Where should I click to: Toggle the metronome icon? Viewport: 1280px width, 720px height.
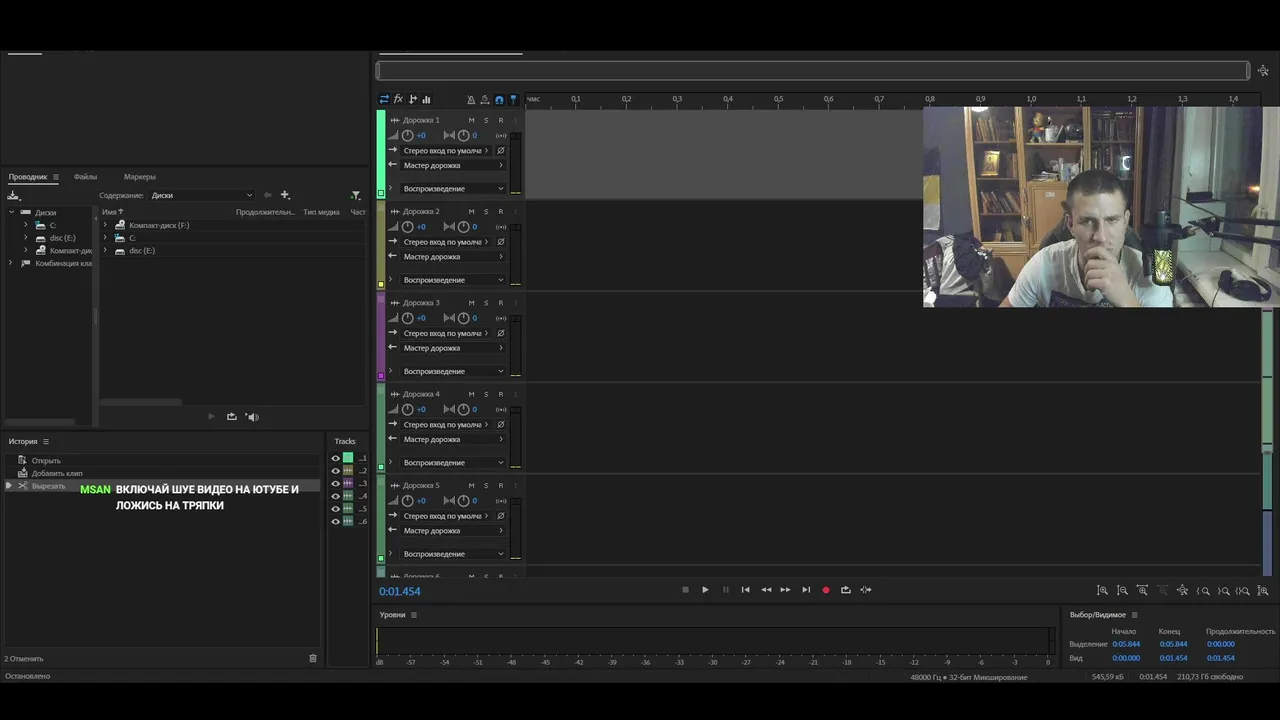(471, 99)
